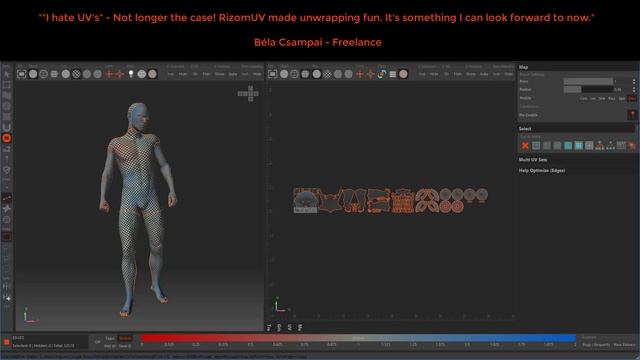This screenshot has height=360, width=640.
Task: Enable checker texture sphere in UV viewport toolbar
Action: pyautogui.click(x=327, y=74)
